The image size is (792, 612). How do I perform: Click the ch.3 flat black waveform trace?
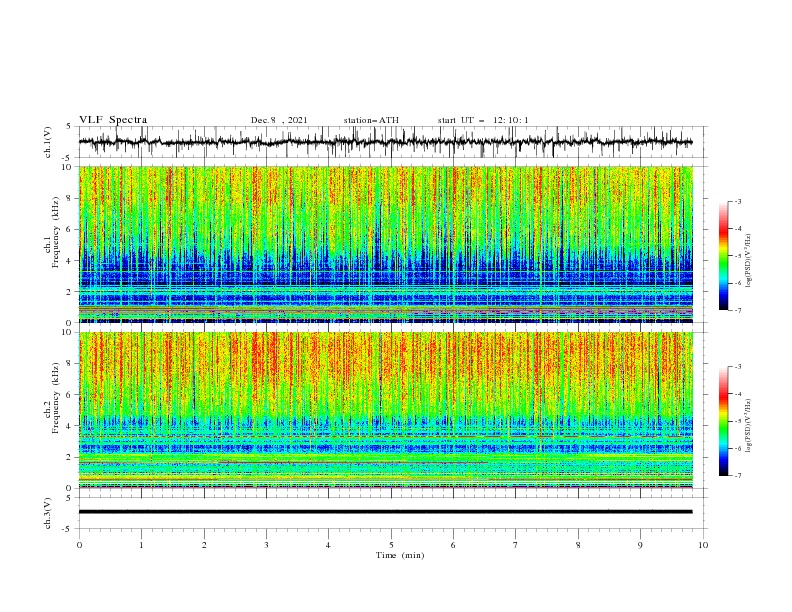point(385,512)
